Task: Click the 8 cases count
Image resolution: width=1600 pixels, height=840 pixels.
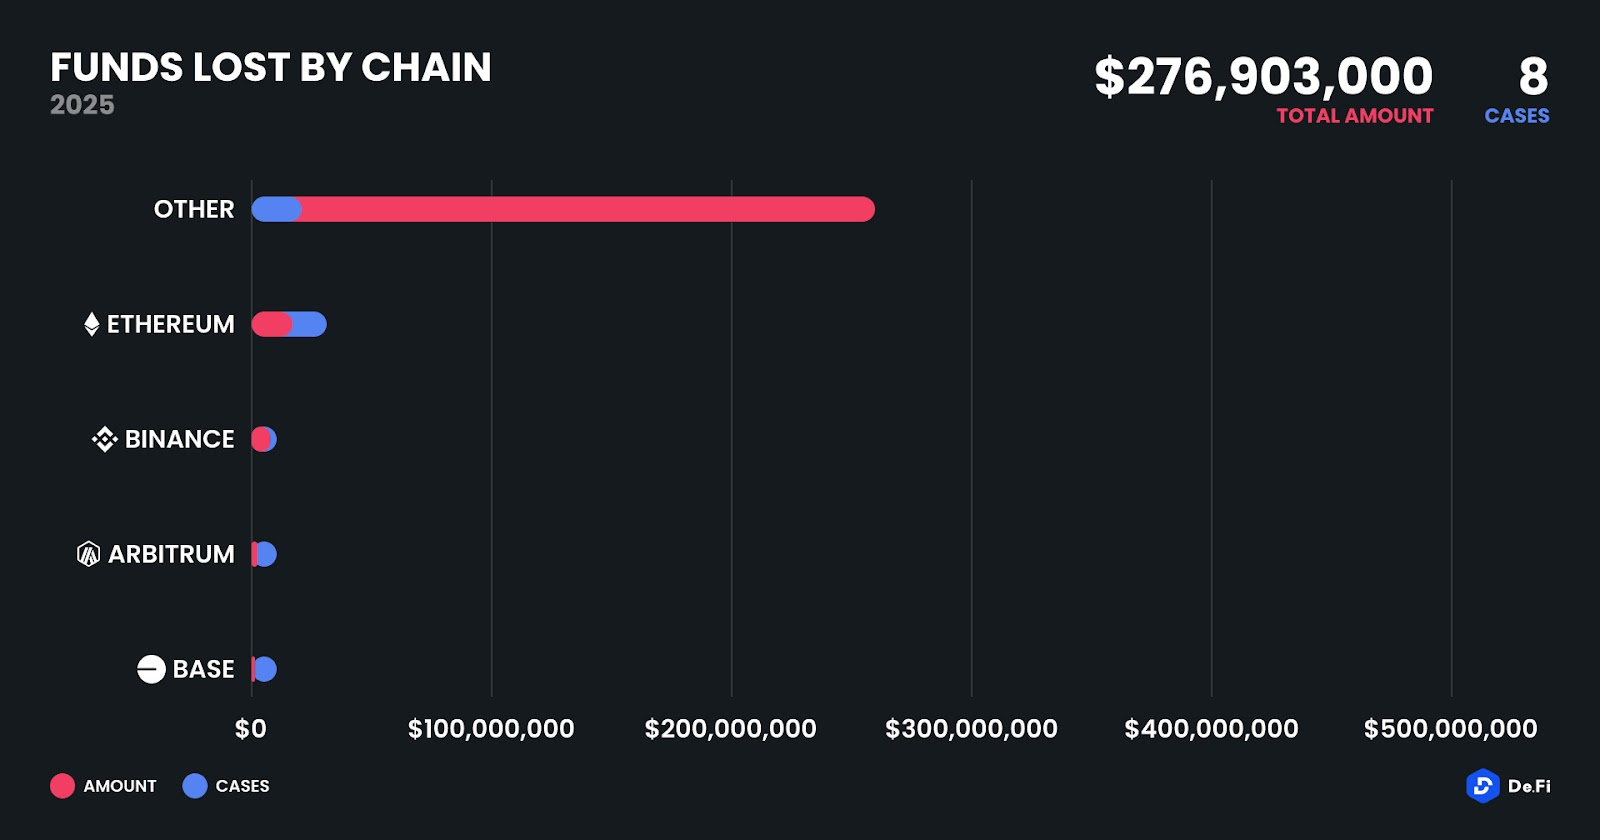Action: tap(1533, 76)
